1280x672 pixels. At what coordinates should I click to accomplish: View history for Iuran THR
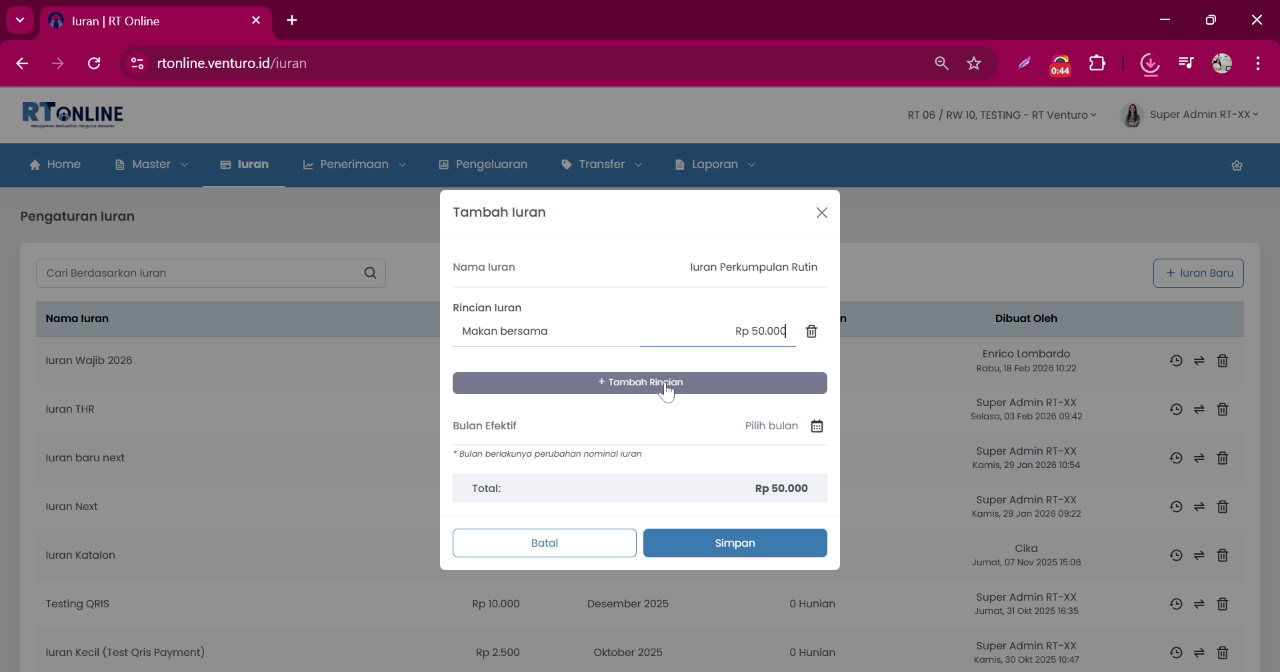pos(1176,409)
